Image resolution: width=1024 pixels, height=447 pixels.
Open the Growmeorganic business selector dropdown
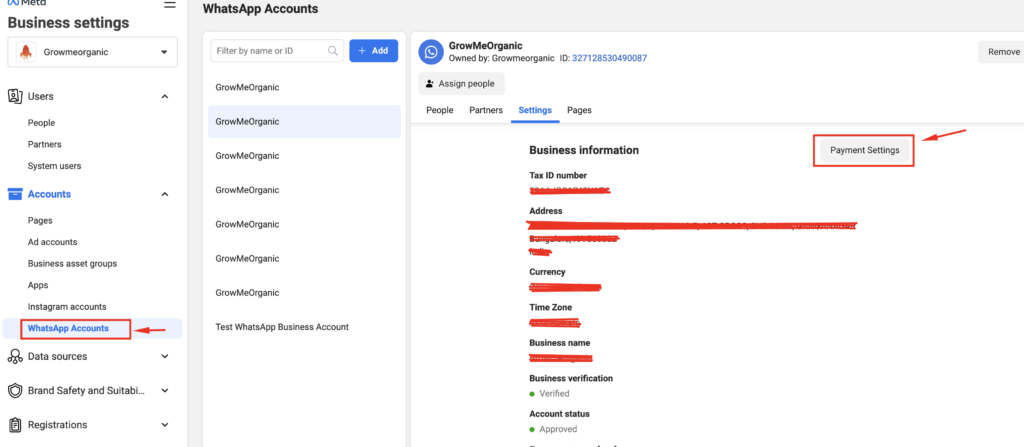tap(92, 52)
